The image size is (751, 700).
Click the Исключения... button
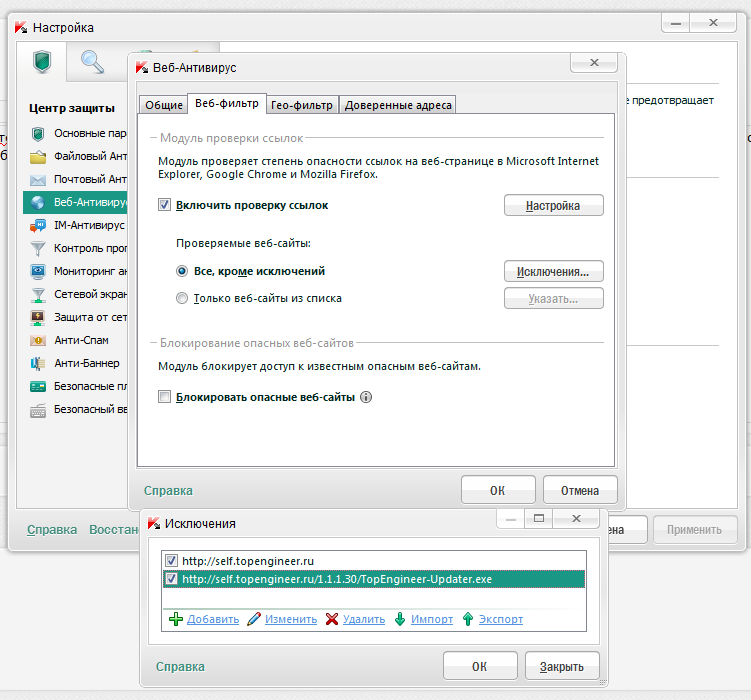(553, 271)
